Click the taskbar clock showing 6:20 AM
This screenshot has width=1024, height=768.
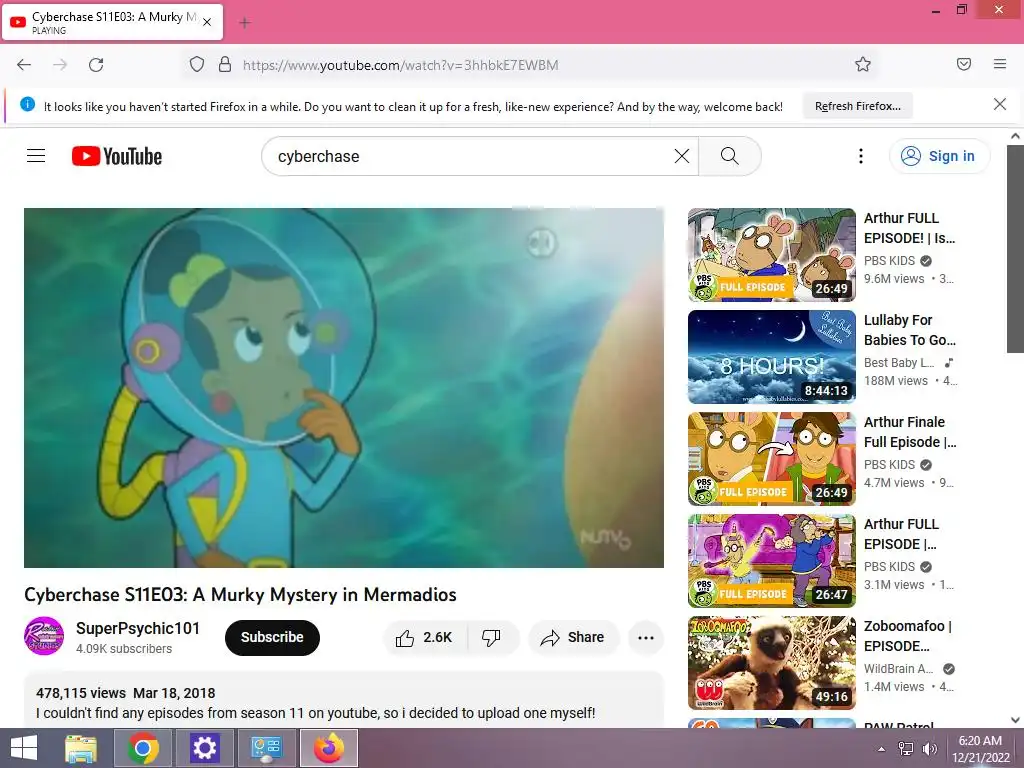[x=980, y=749]
